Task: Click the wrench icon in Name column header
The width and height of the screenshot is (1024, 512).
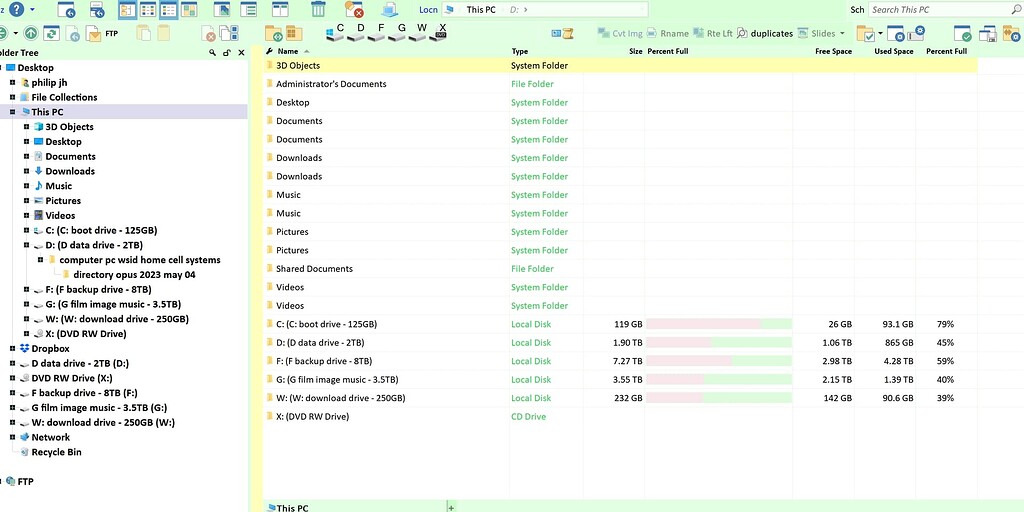Action: click(x=269, y=51)
